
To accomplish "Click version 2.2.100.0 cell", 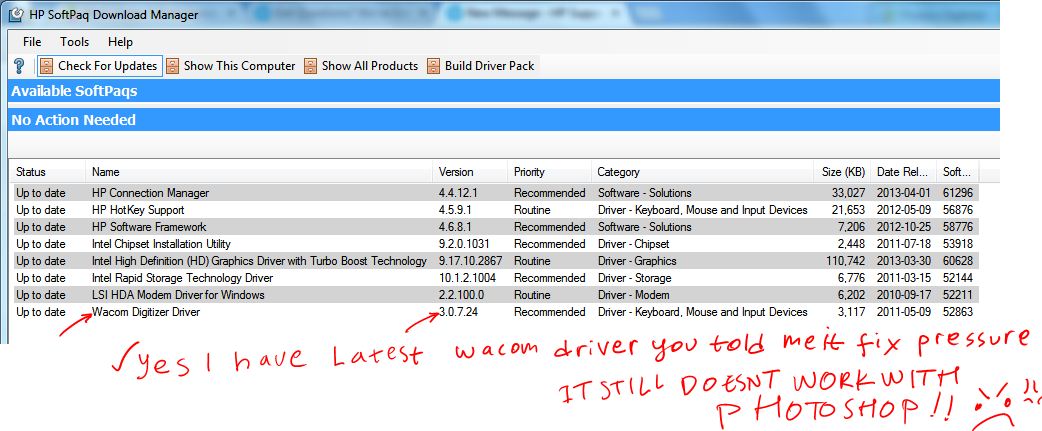I will (x=462, y=295).
